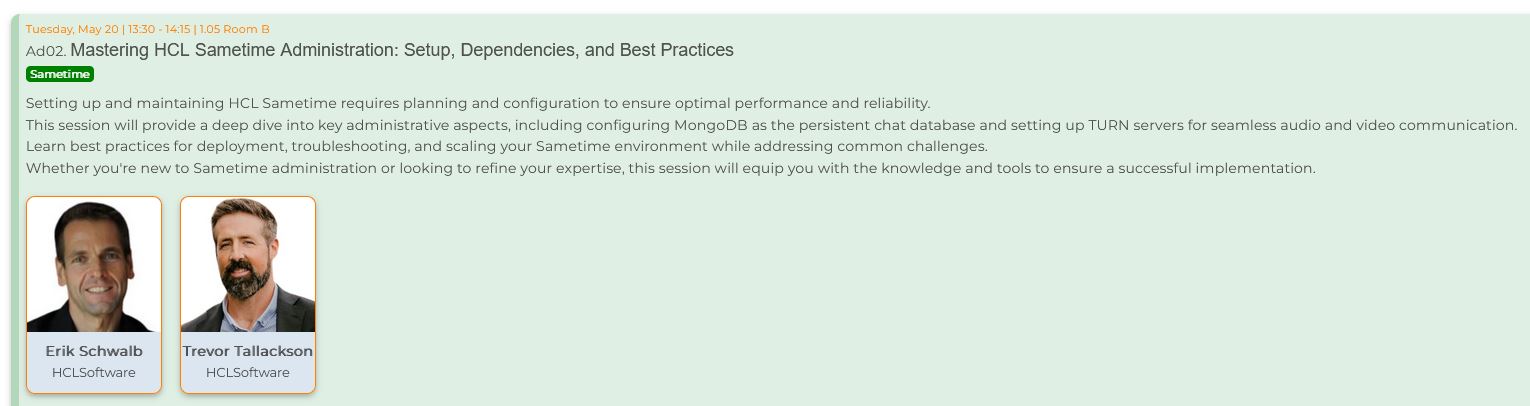Click the Erik Schwalb name label
1530x406 pixels.
[94, 351]
